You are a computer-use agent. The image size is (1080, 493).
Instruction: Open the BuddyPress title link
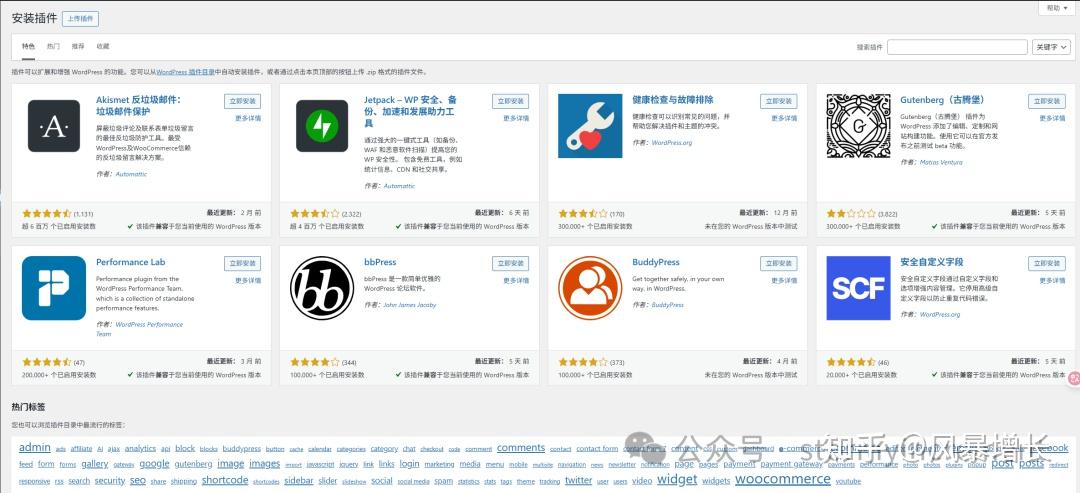click(656, 262)
